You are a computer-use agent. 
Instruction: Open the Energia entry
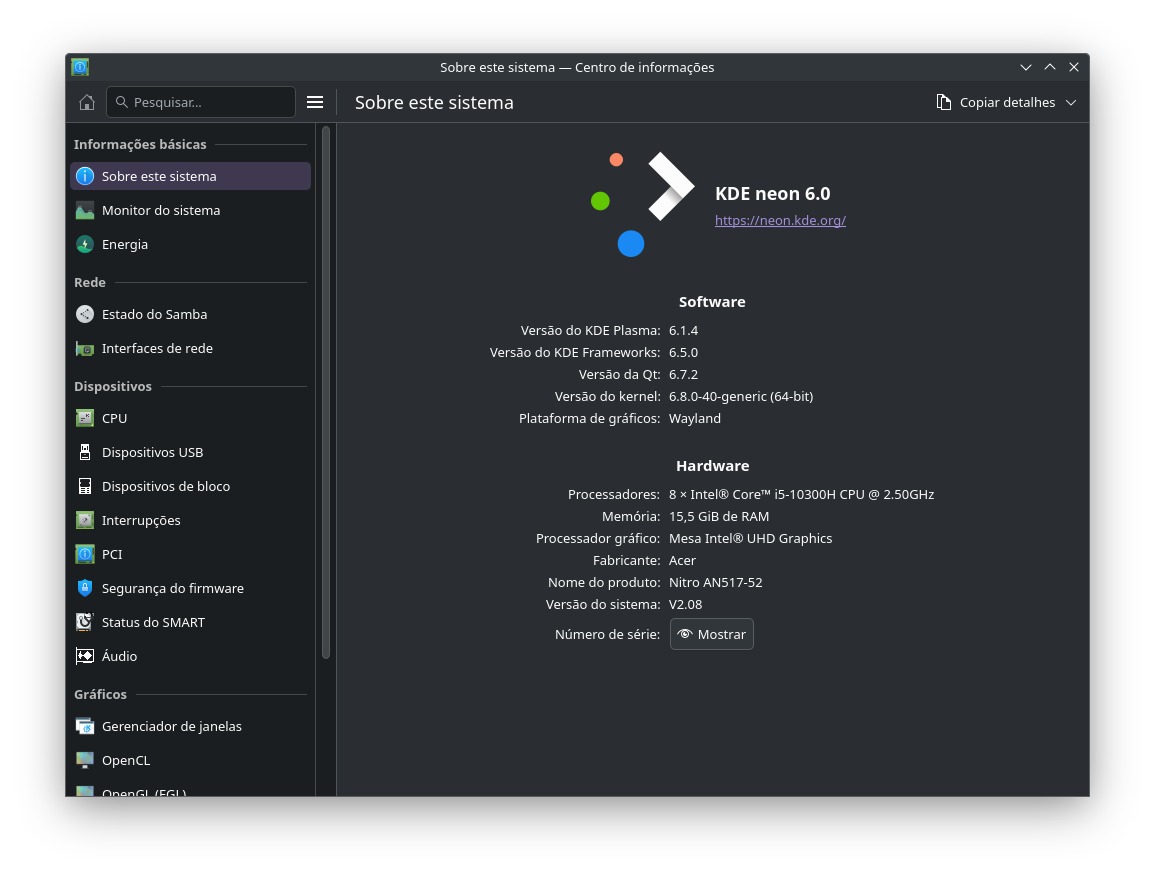pos(190,244)
